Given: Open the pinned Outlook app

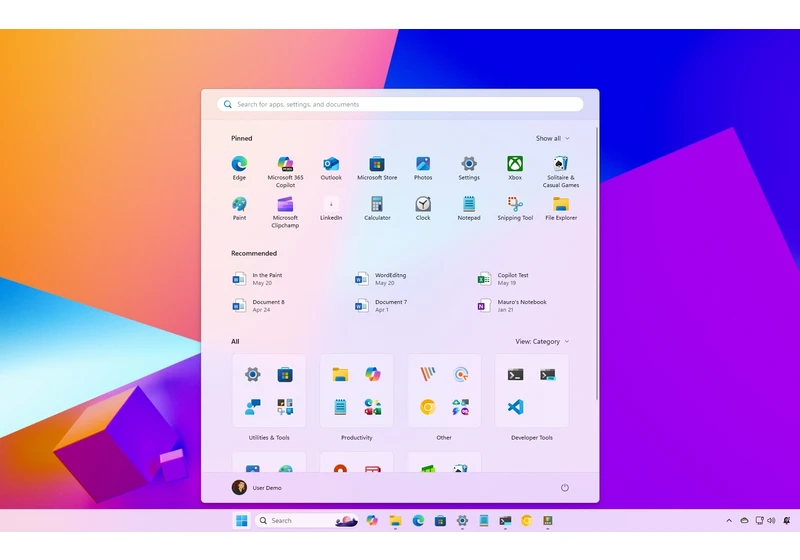Looking at the screenshot, I should point(331,168).
